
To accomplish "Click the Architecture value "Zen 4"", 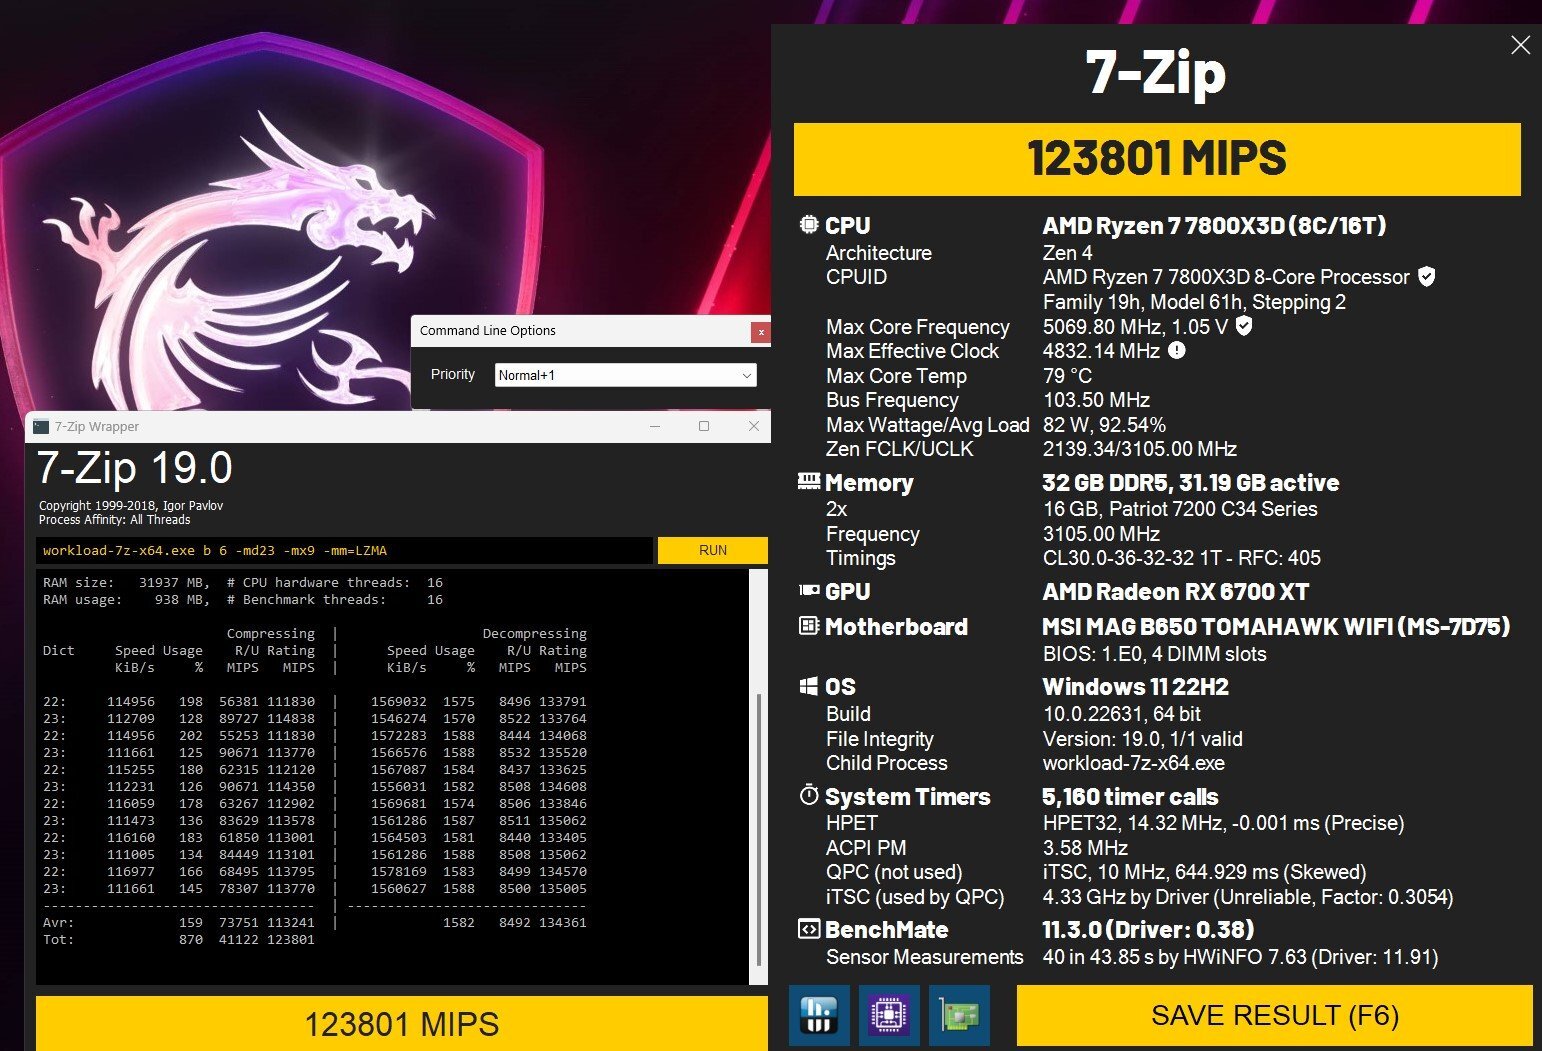I will click(x=1067, y=253).
